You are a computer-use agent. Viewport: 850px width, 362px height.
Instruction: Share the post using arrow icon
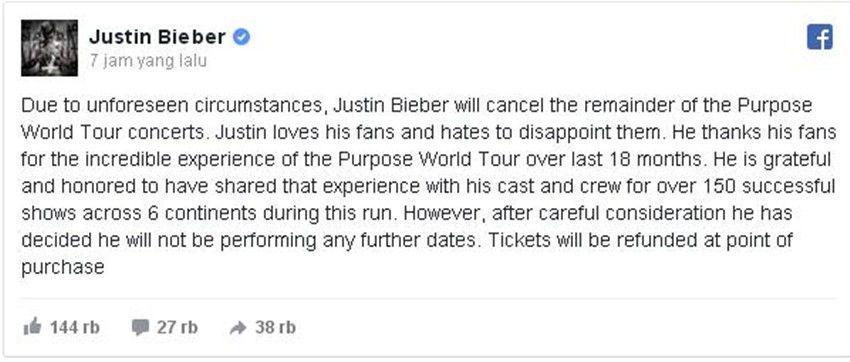[x=237, y=328]
